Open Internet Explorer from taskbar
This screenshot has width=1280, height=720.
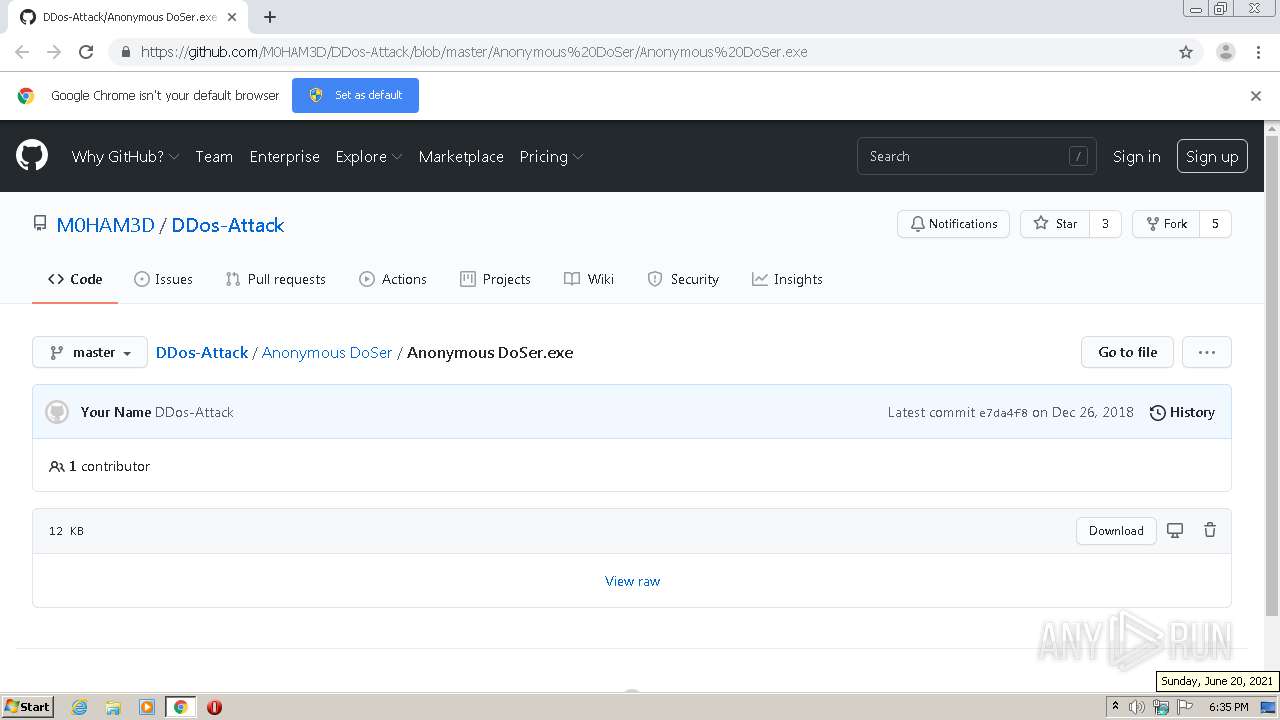click(x=79, y=707)
